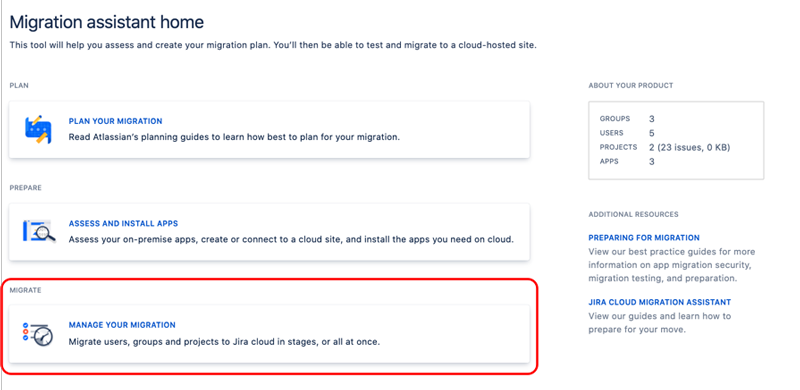Select the card text about migrating users and groups
The height and width of the screenshot is (390, 800).
coord(224,342)
